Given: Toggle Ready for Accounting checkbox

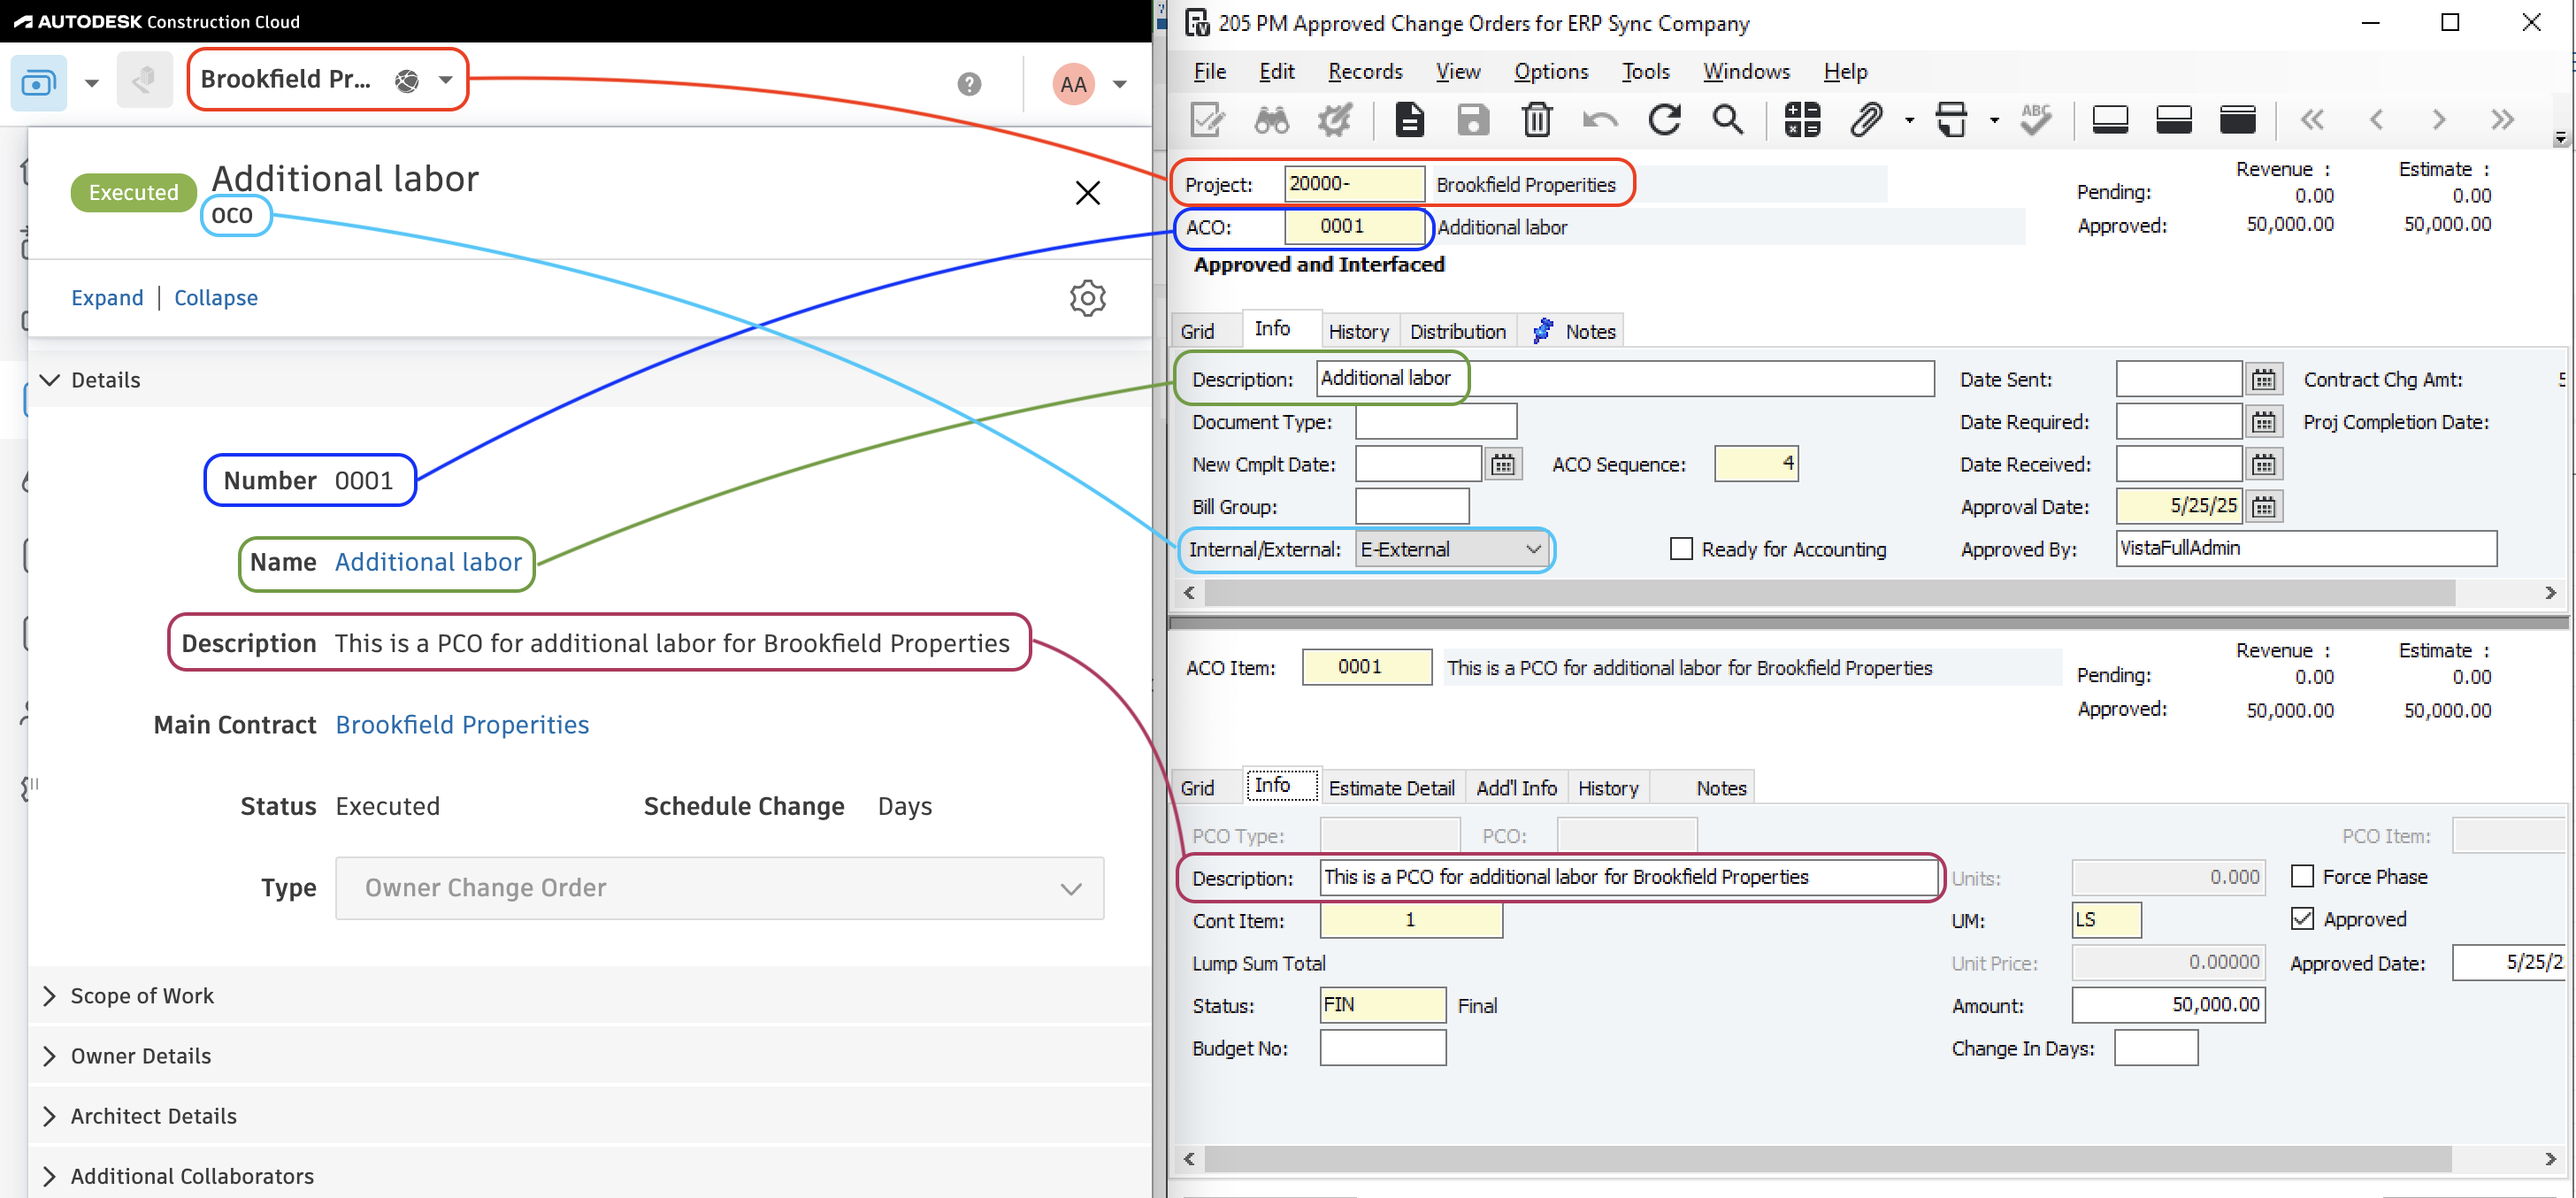Looking at the screenshot, I should 1681,549.
